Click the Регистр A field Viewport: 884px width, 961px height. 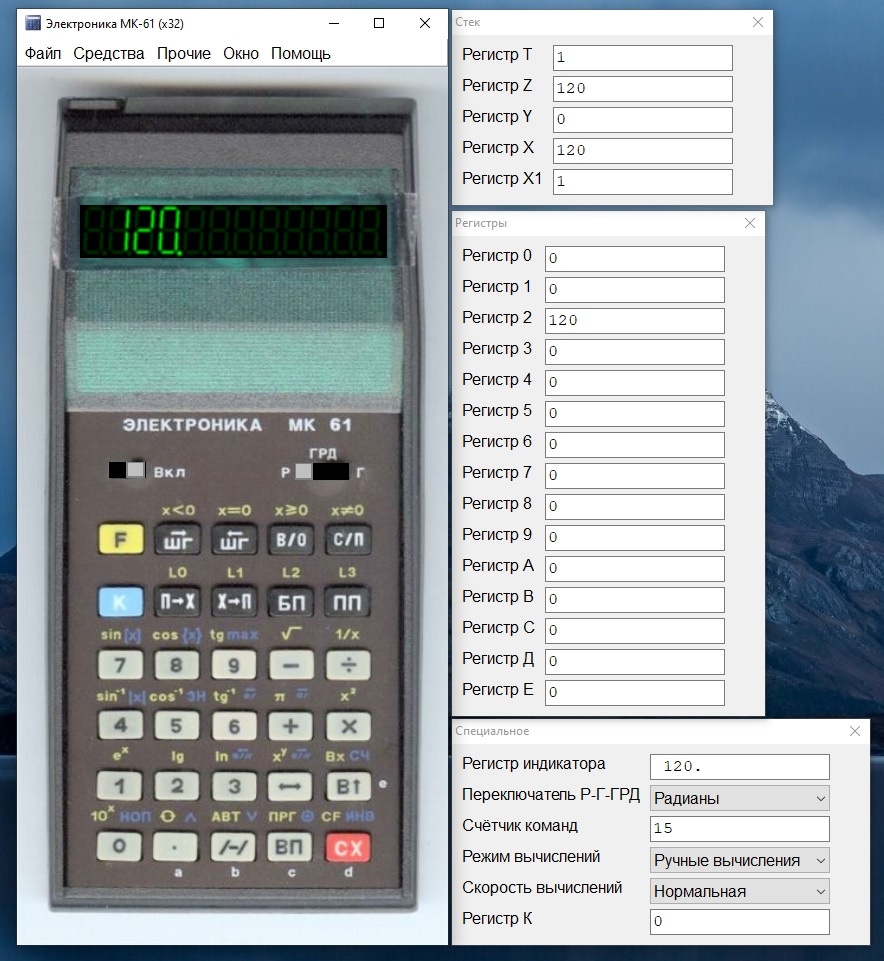pyautogui.click(x=634, y=569)
